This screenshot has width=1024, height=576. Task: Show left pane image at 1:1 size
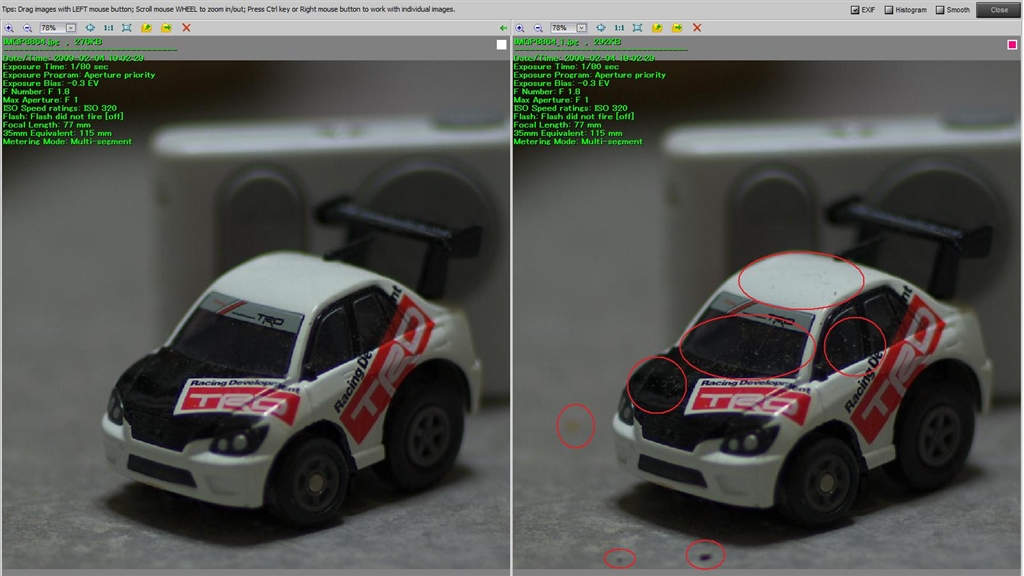108,28
